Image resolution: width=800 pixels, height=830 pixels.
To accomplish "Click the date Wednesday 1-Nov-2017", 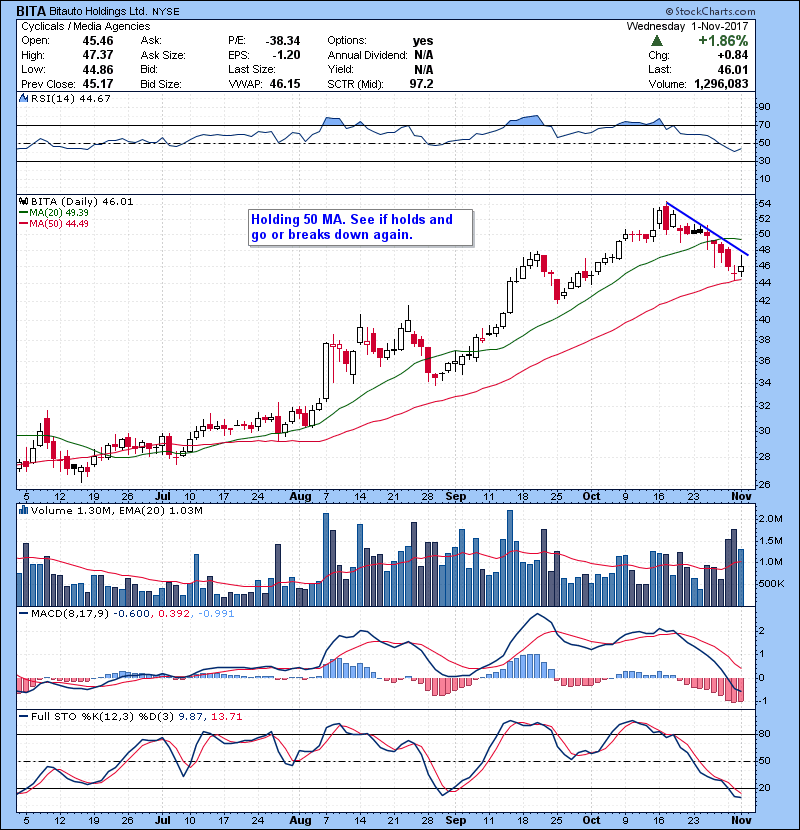I will pos(687,26).
